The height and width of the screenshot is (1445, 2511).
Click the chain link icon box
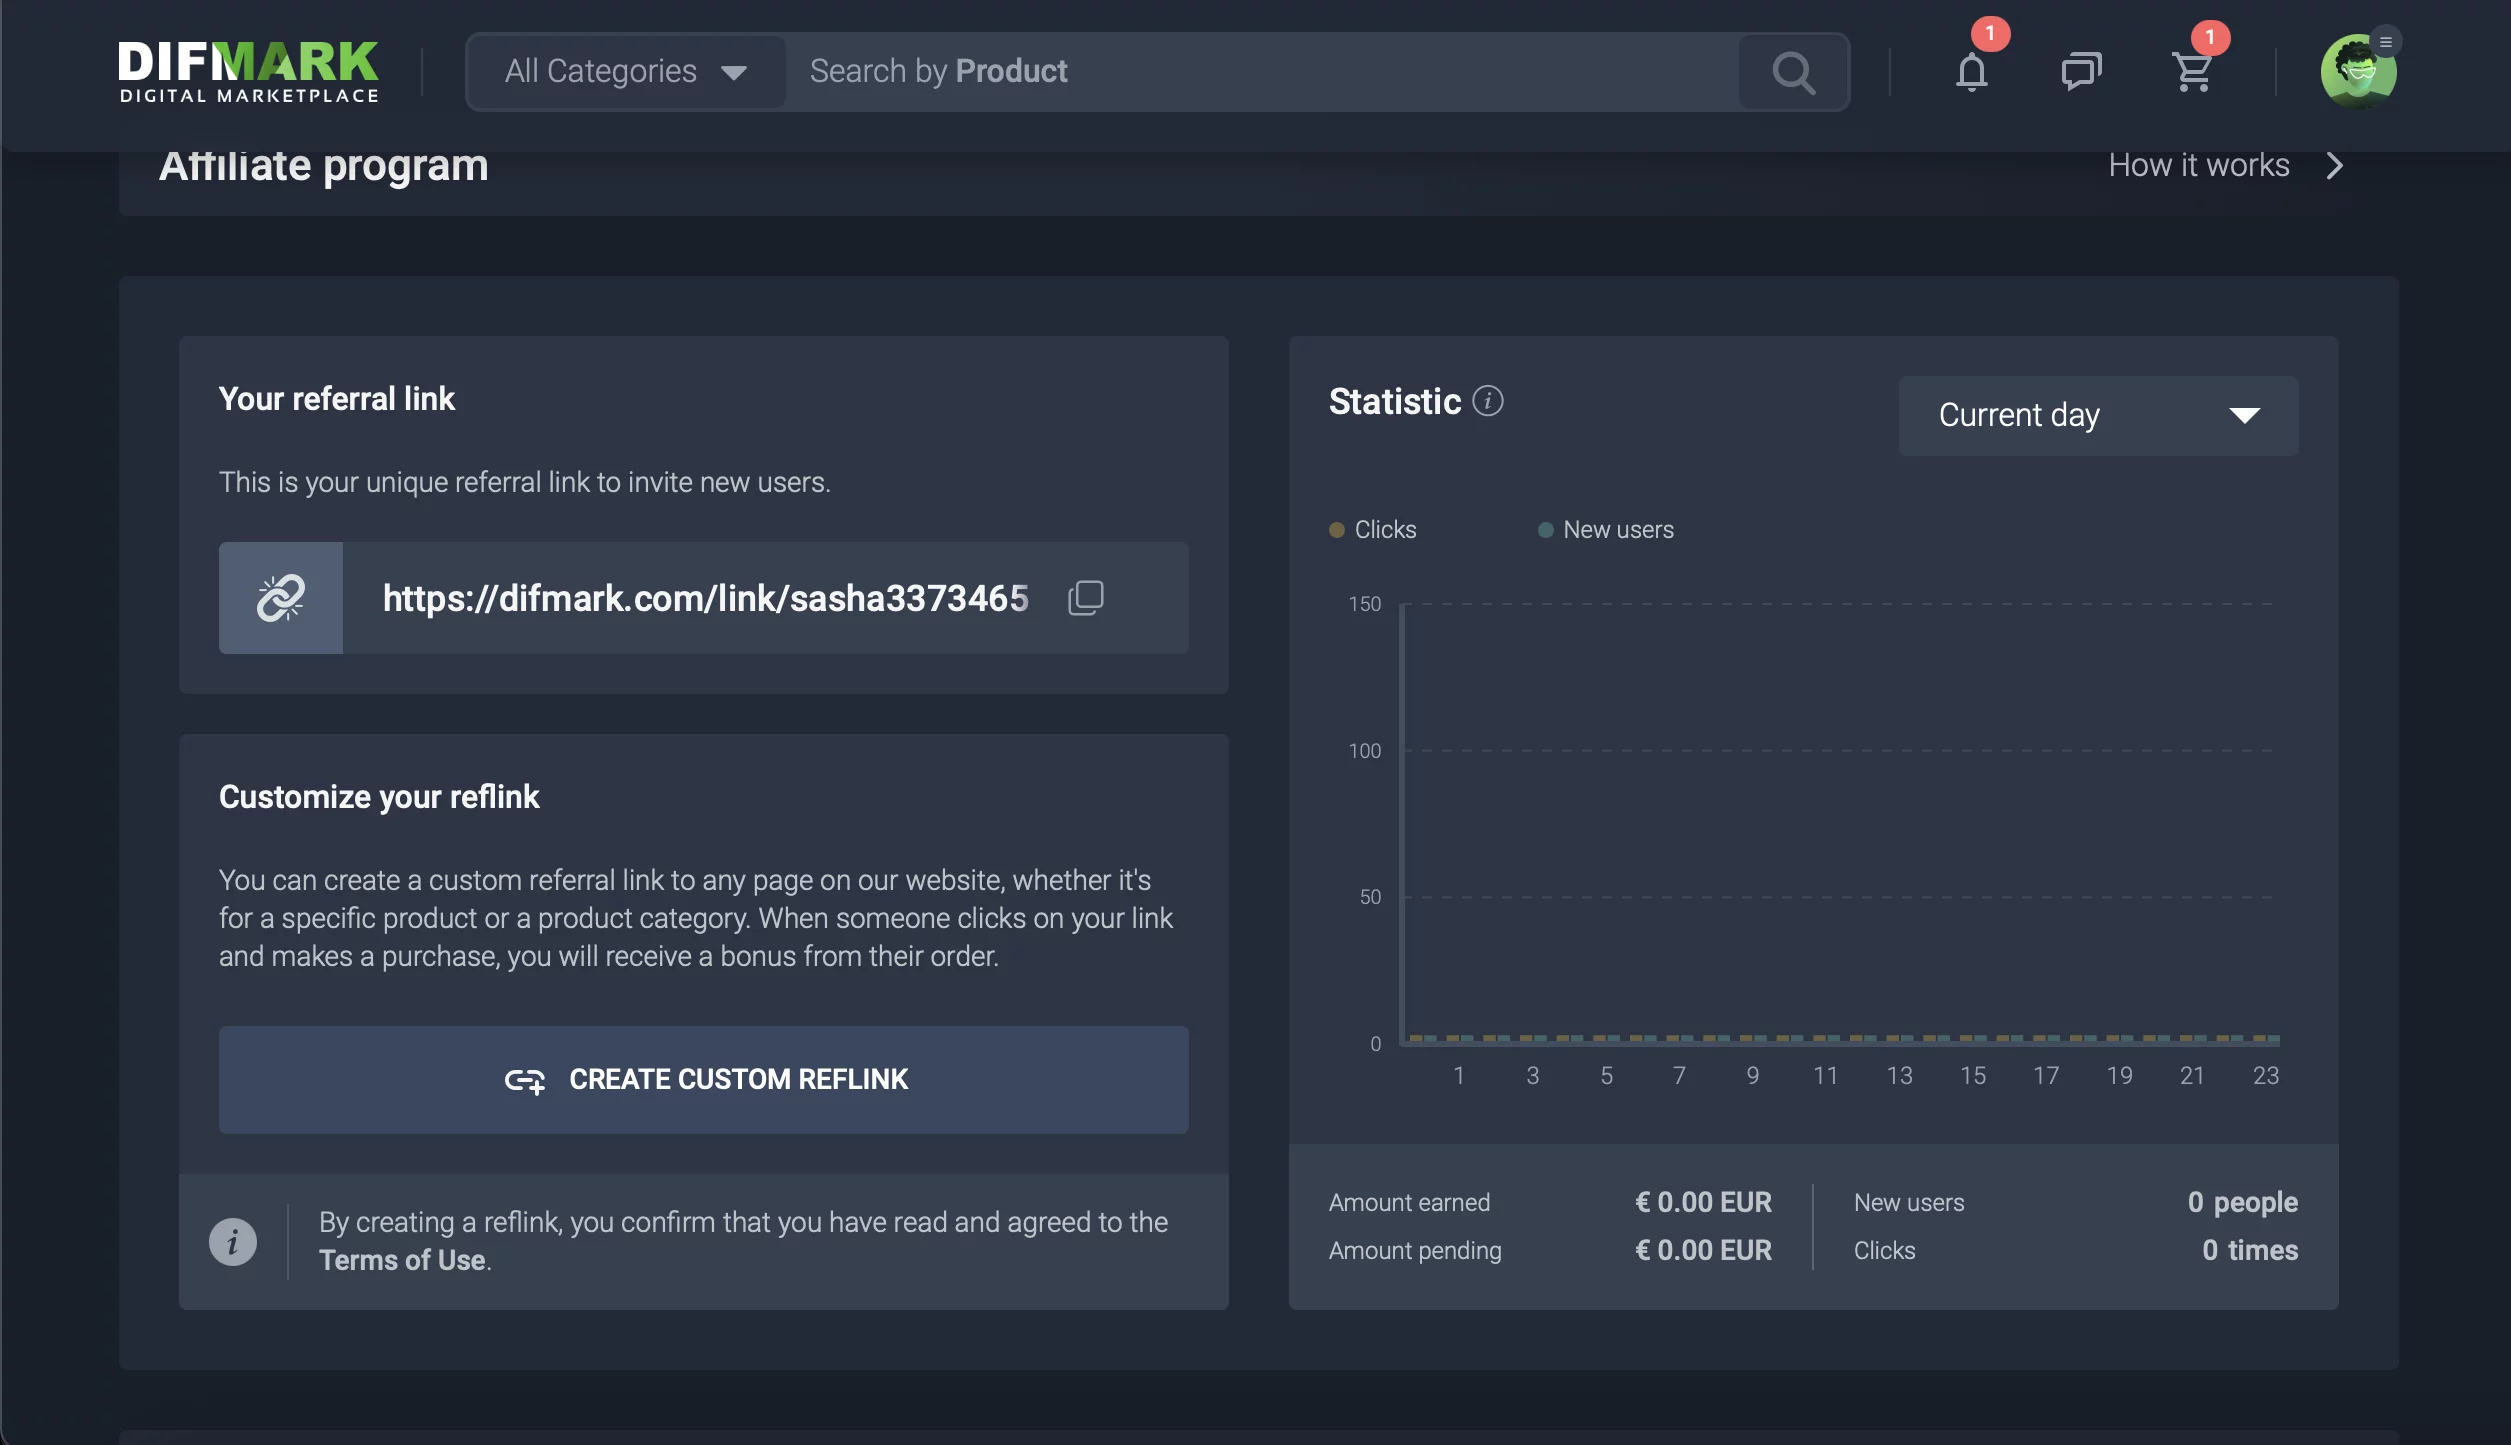(x=281, y=598)
